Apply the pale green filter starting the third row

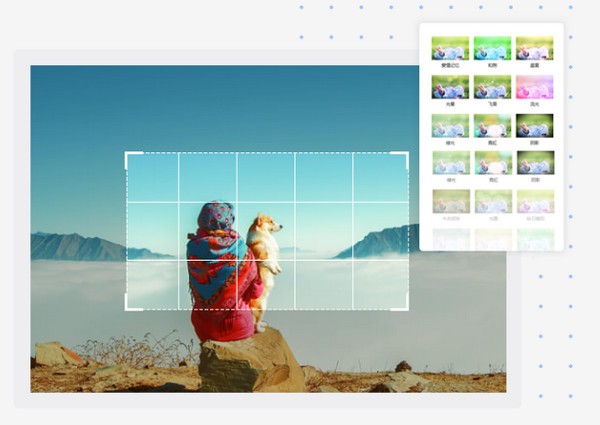[x=450, y=126]
